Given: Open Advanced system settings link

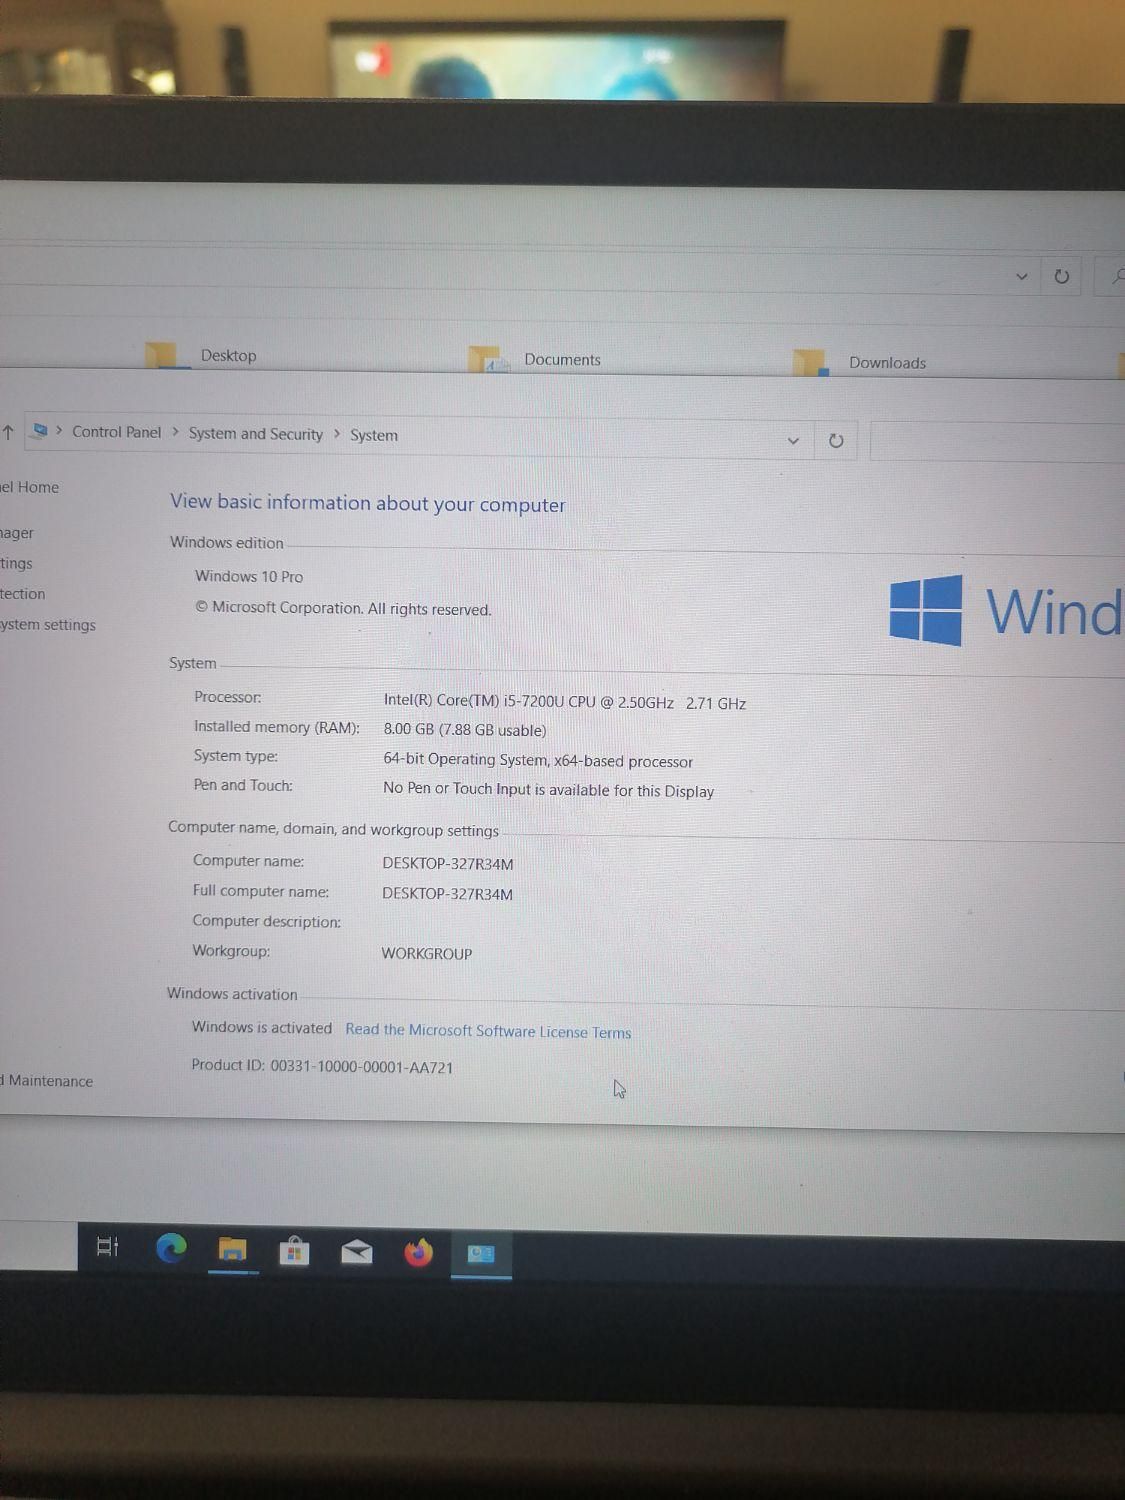Looking at the screenshot, I should coord(48,625).
